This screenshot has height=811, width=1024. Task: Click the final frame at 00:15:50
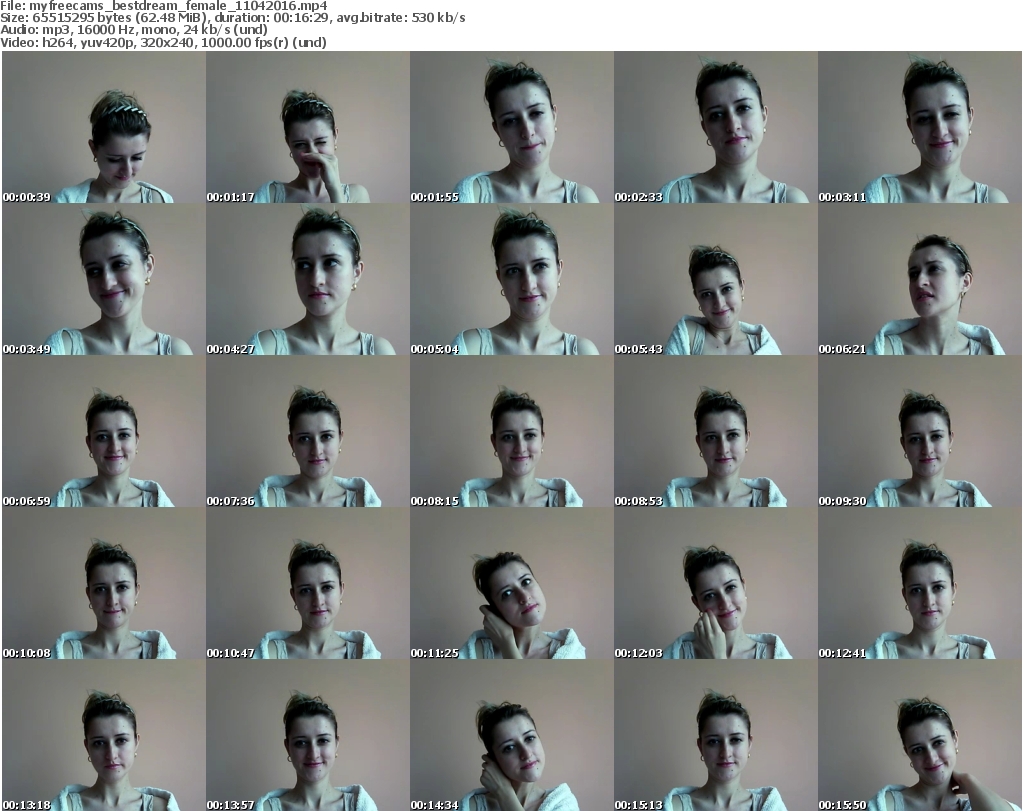[x=920, y=735]
